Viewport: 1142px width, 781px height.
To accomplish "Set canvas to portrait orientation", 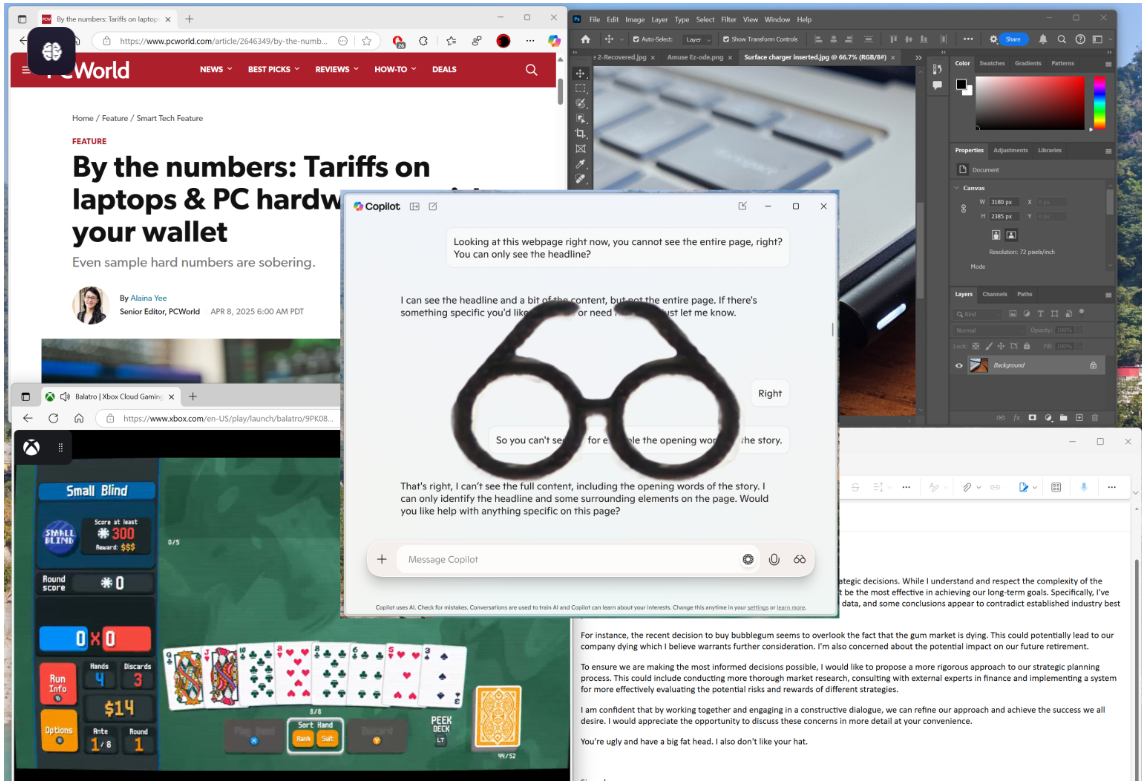I will (996, 235).
